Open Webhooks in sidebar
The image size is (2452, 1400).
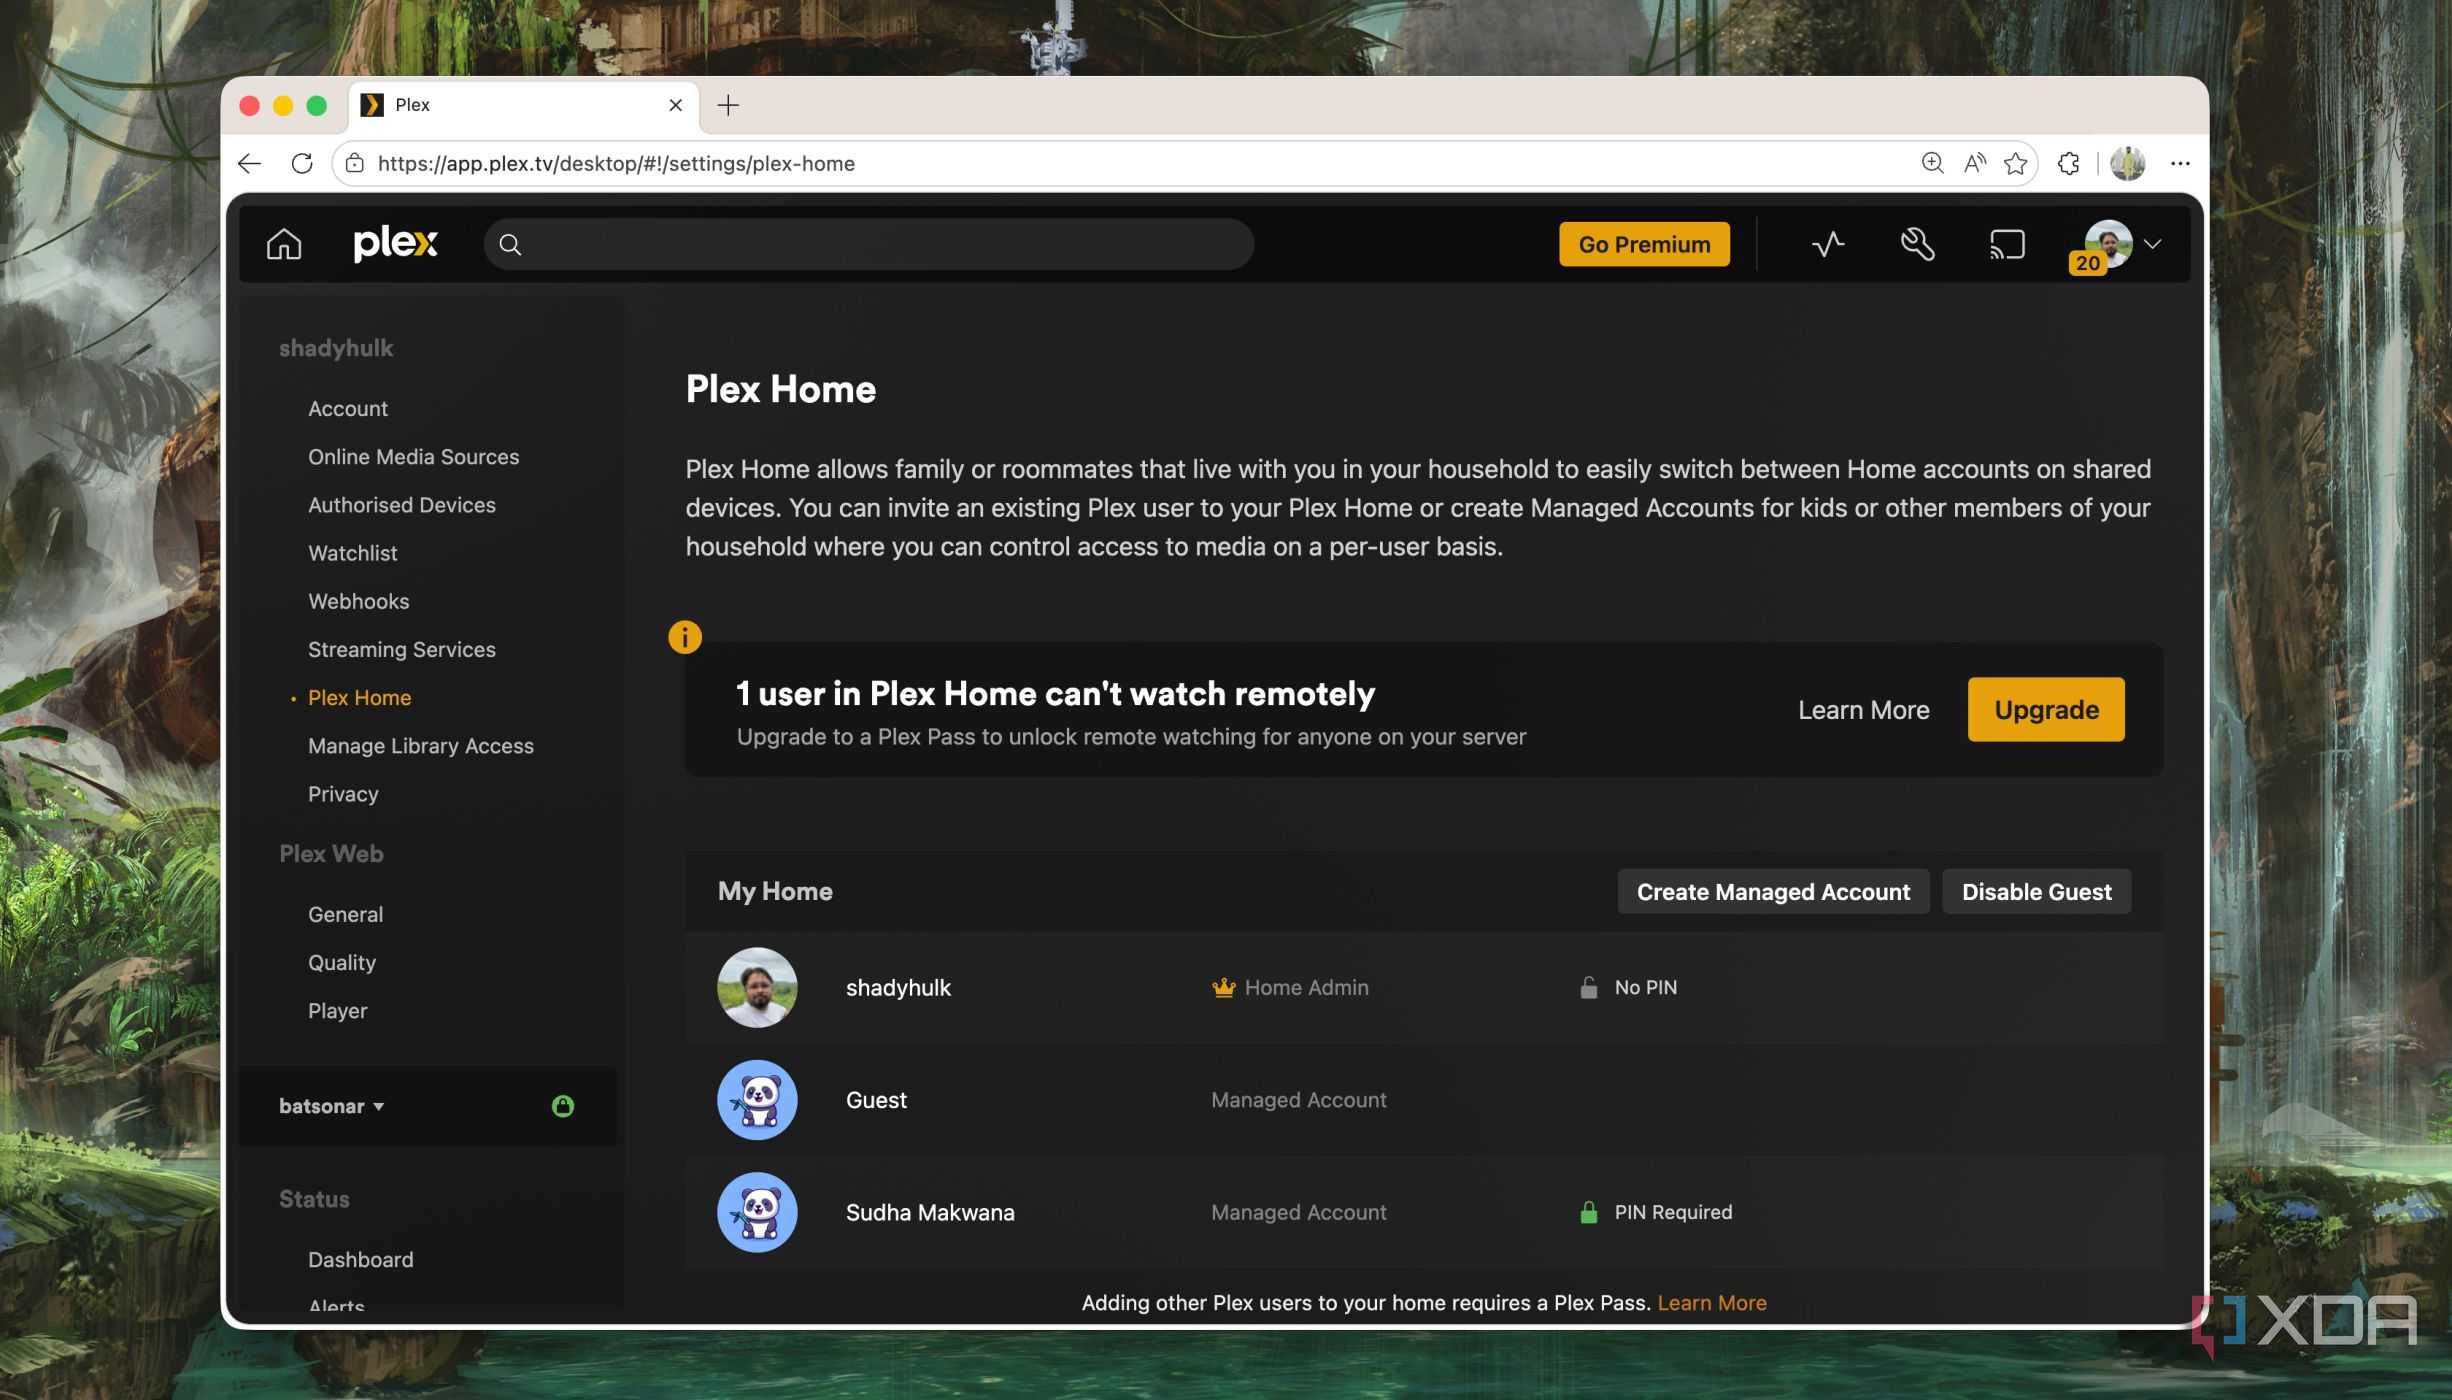coord(358,600)
